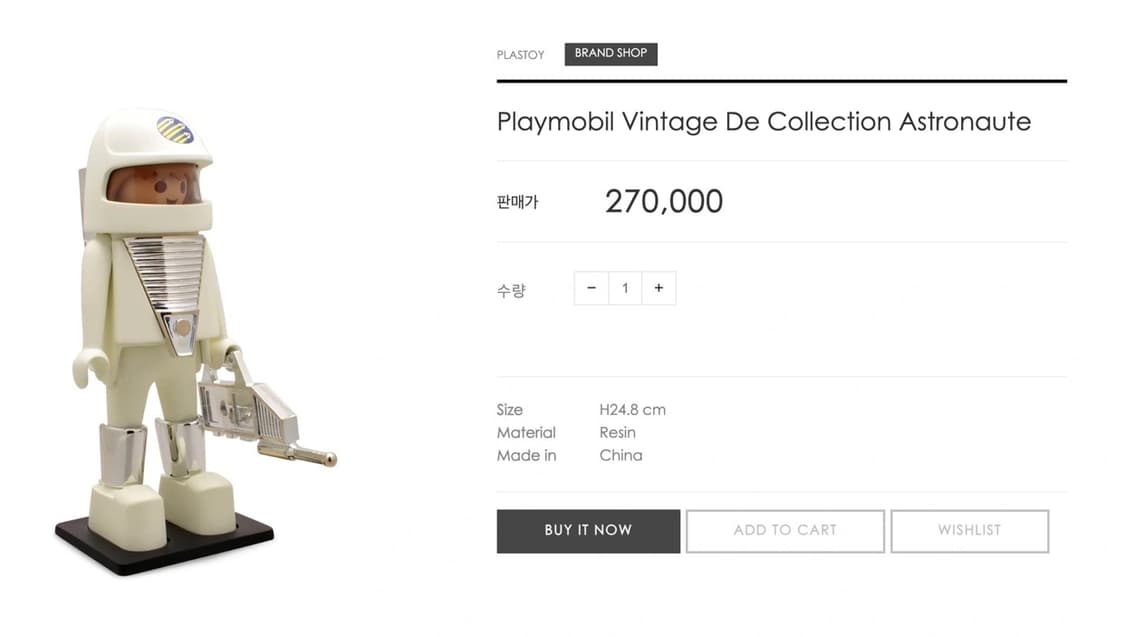Screen dimensions: 1125x637
Task: Click the Size specification label
Action: point(509,410)
